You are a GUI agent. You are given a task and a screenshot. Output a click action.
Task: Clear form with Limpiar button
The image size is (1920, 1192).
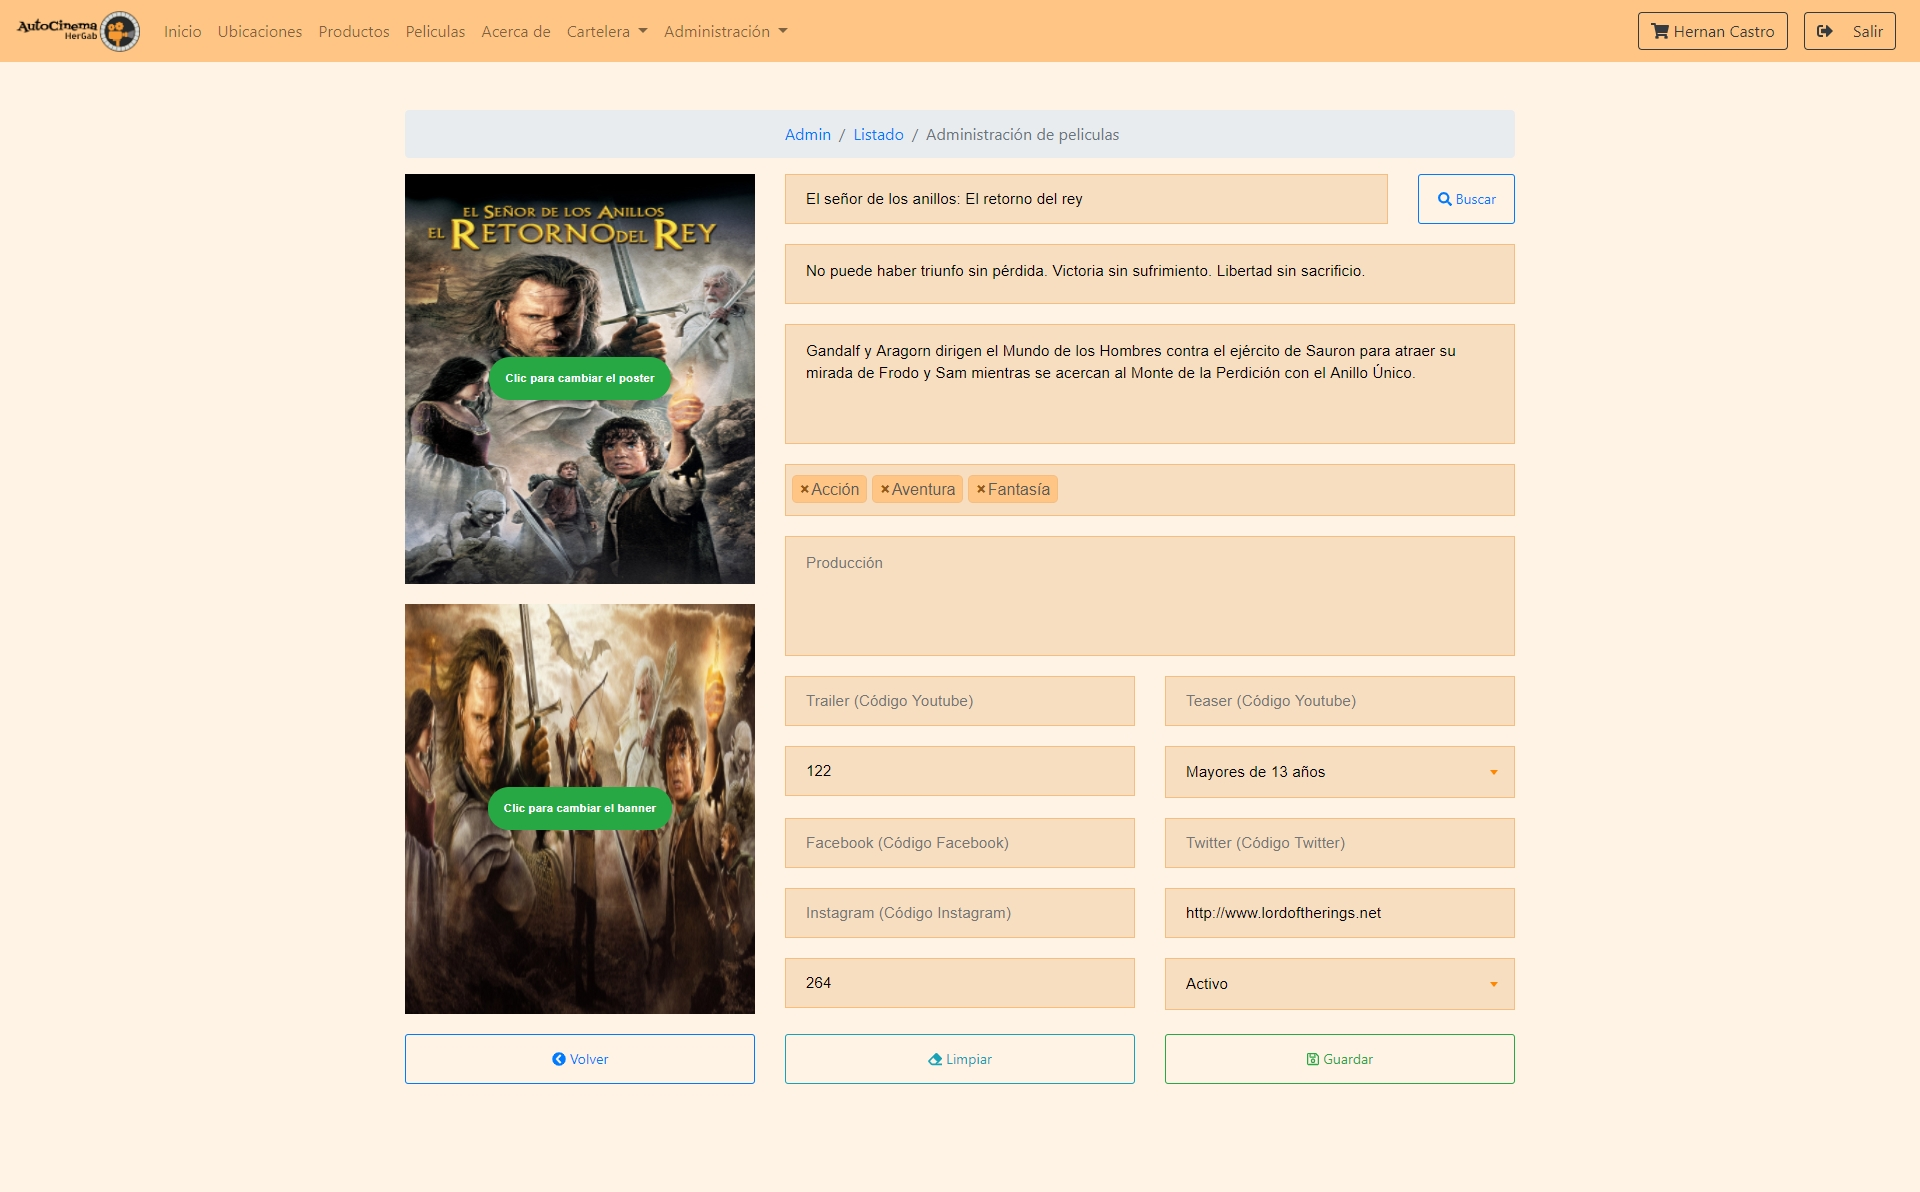(959, 1059)
